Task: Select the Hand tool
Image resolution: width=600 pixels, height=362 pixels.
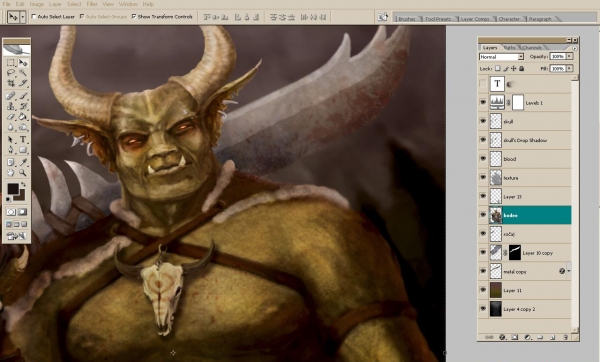Action: [11, 173]
